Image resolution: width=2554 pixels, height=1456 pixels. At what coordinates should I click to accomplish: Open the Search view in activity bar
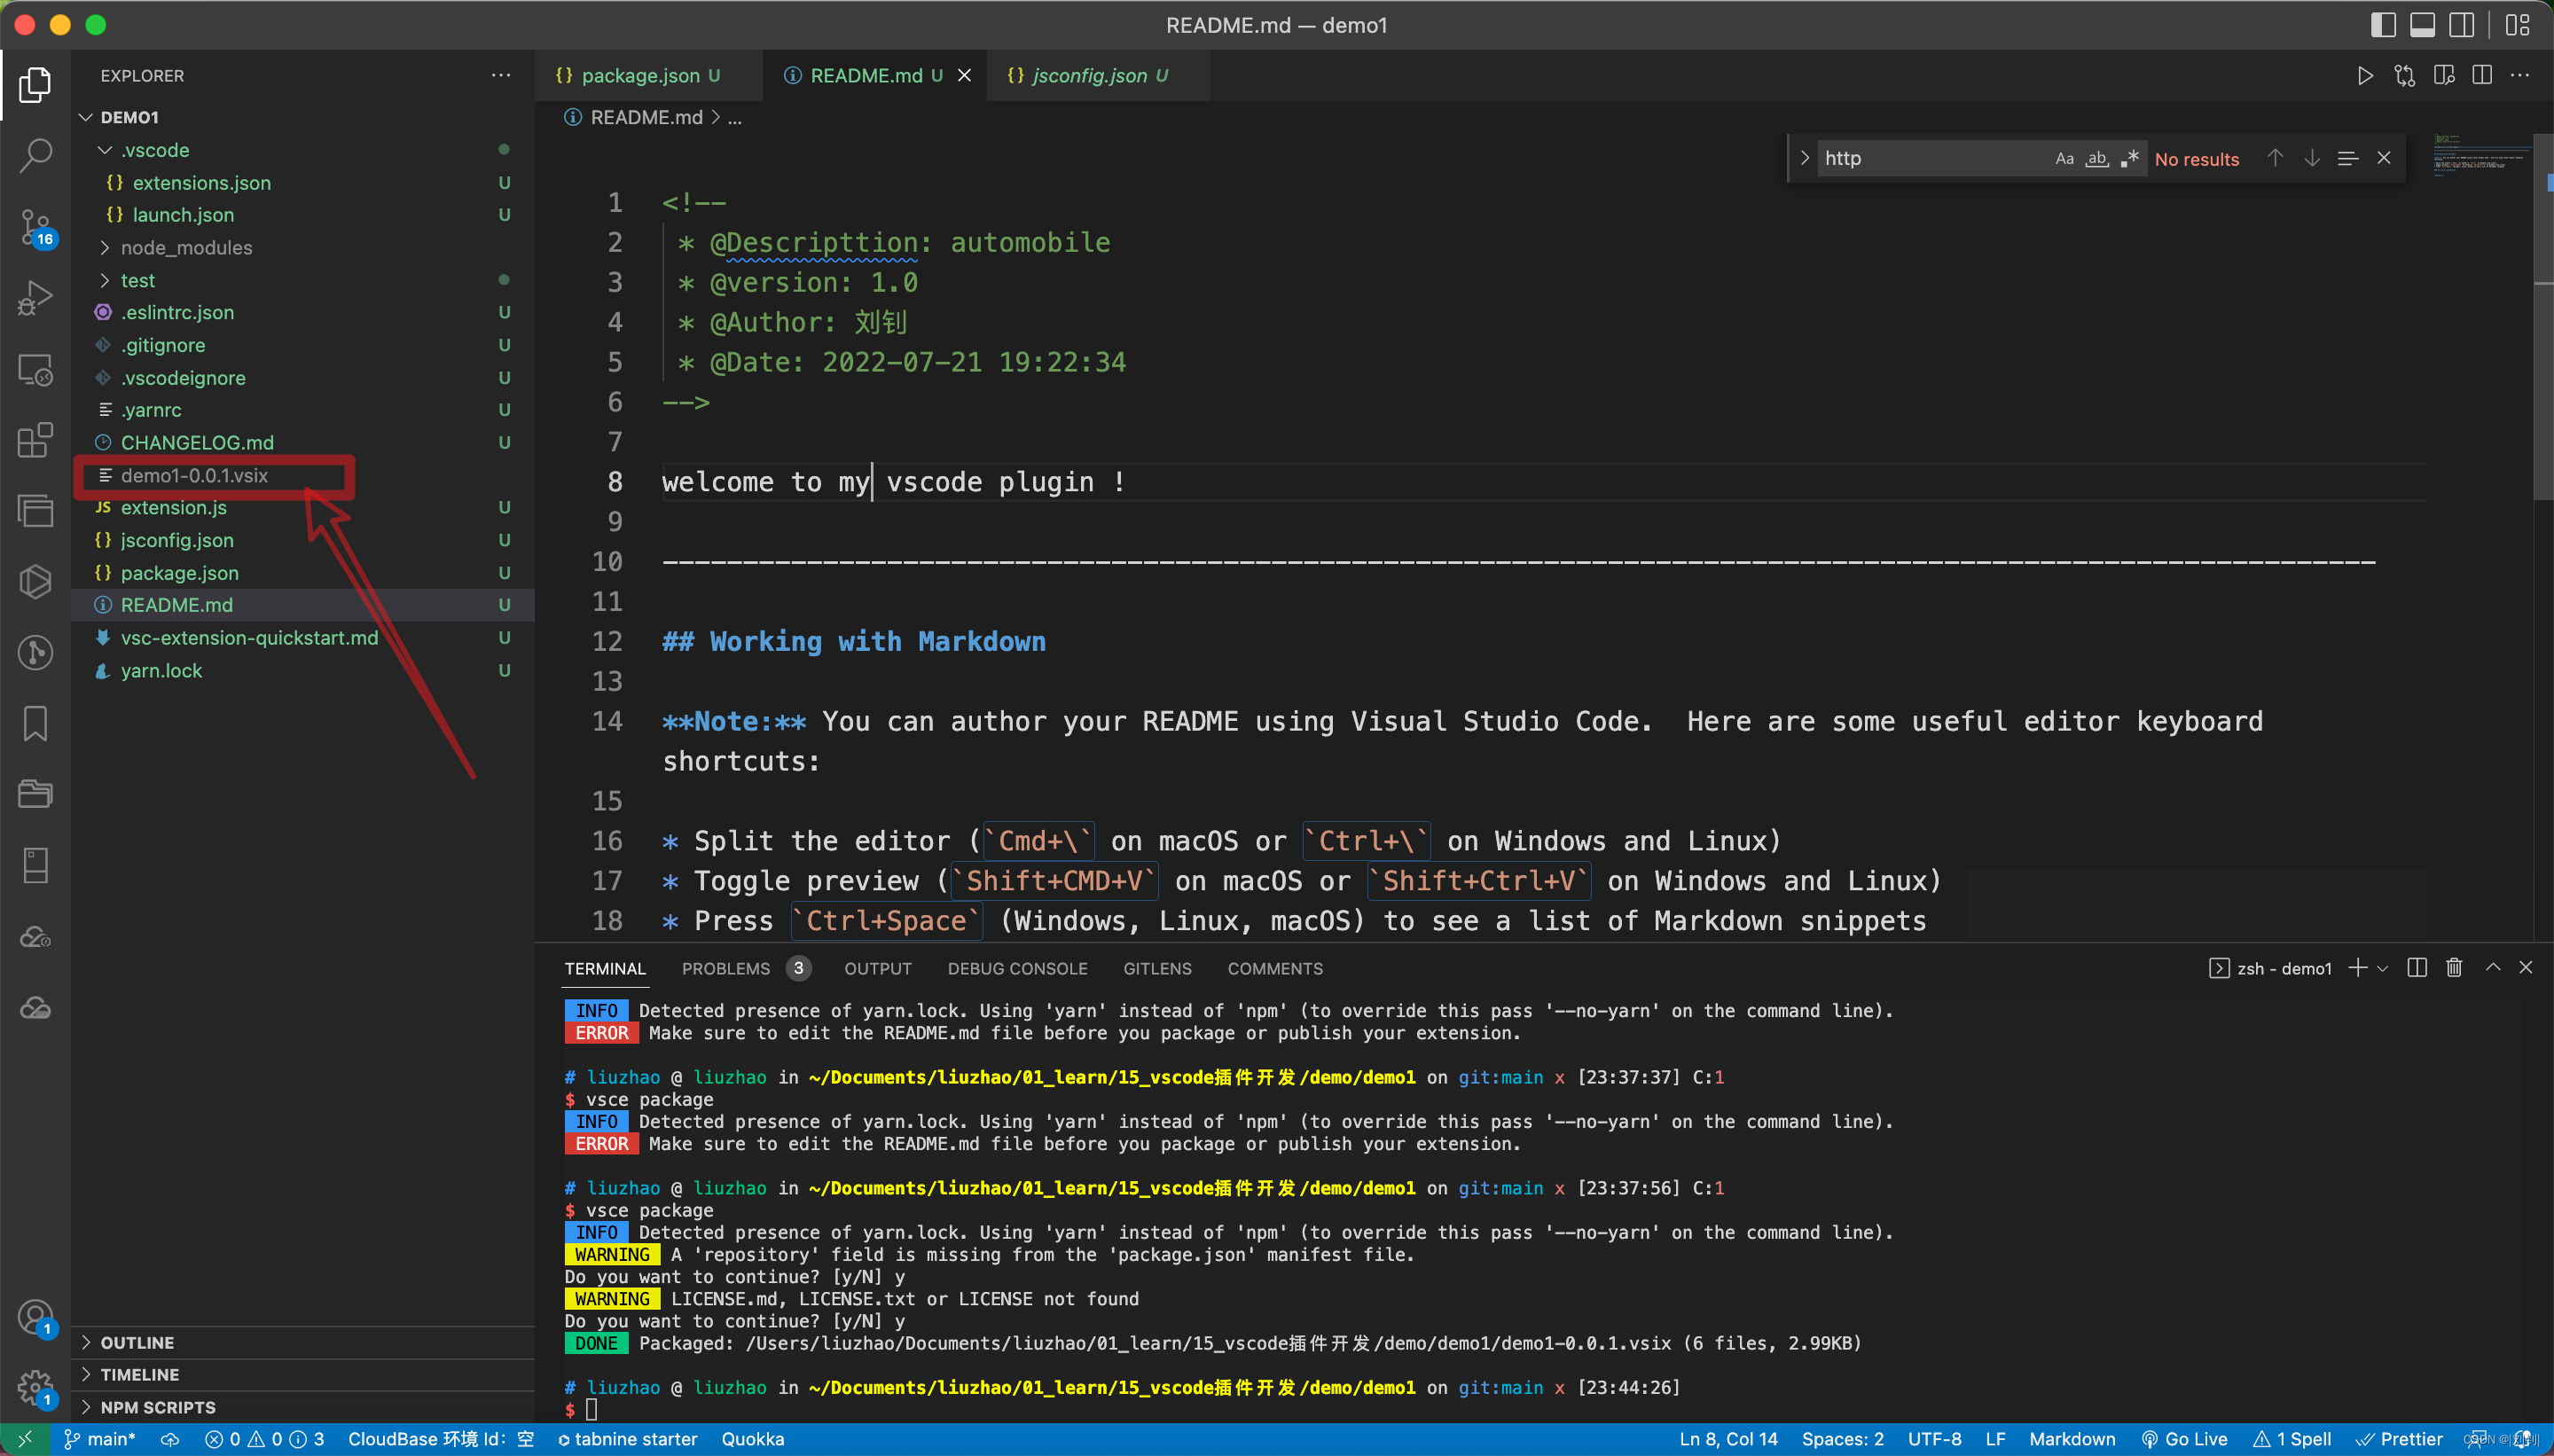point(36,156)
